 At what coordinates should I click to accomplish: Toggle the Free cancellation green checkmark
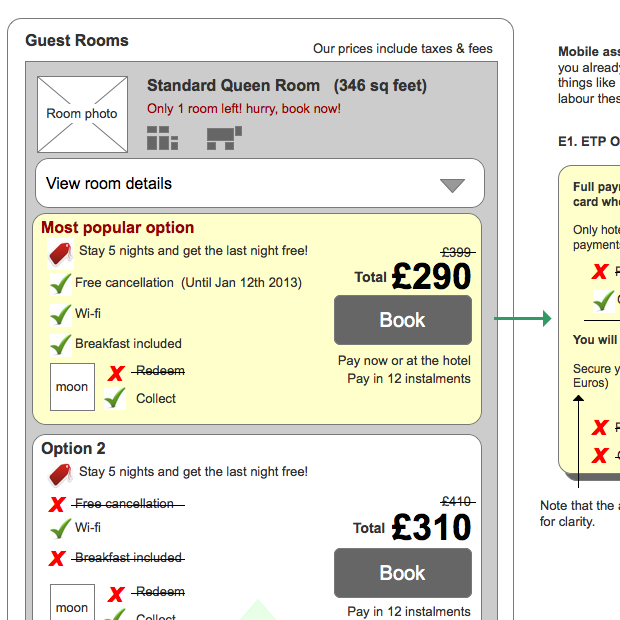pyautogui.click(x=60, y=284)
